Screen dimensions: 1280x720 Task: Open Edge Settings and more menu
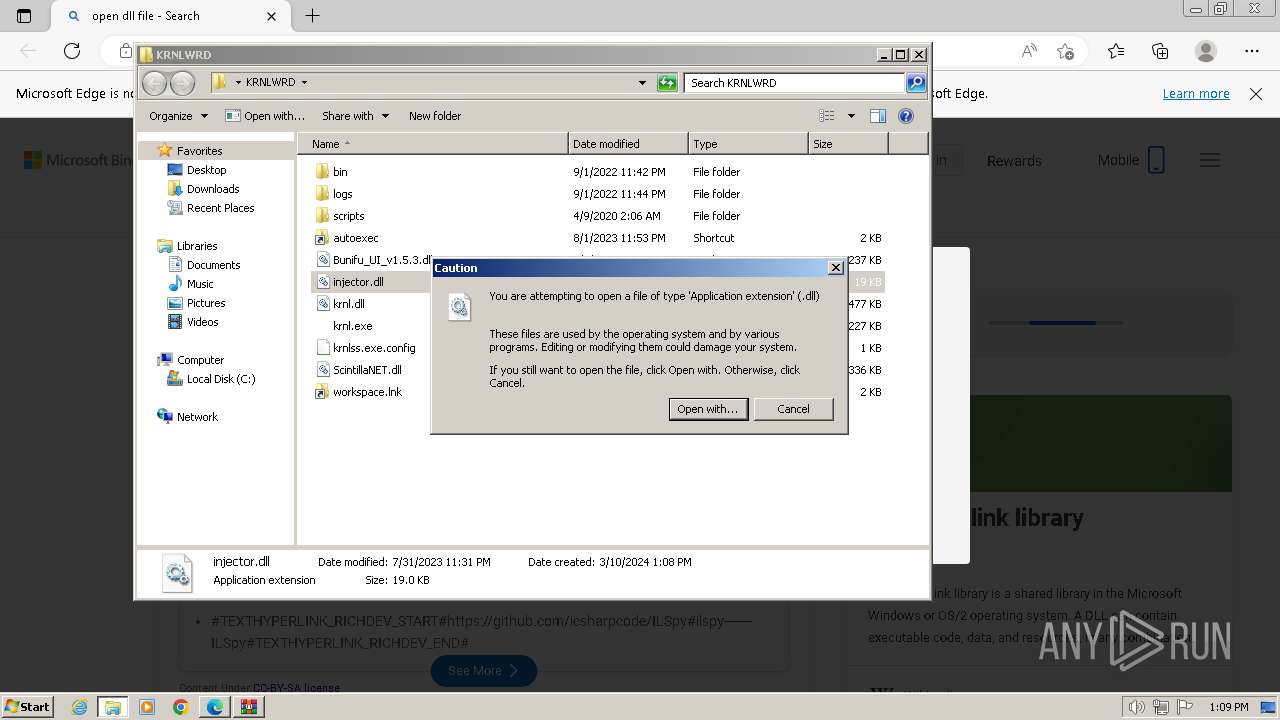pyautogui.click(x=1252, y=51)
